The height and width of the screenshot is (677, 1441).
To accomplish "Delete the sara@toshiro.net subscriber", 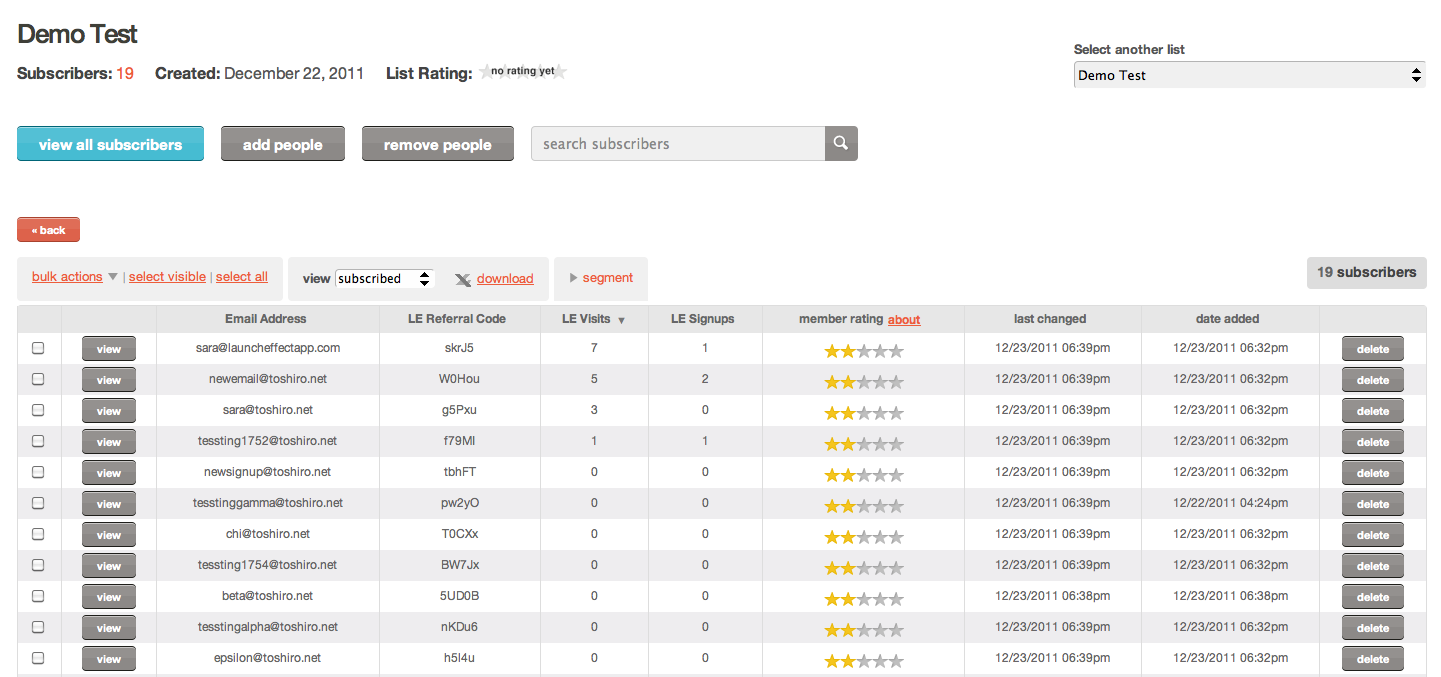I will [1373, 411].
